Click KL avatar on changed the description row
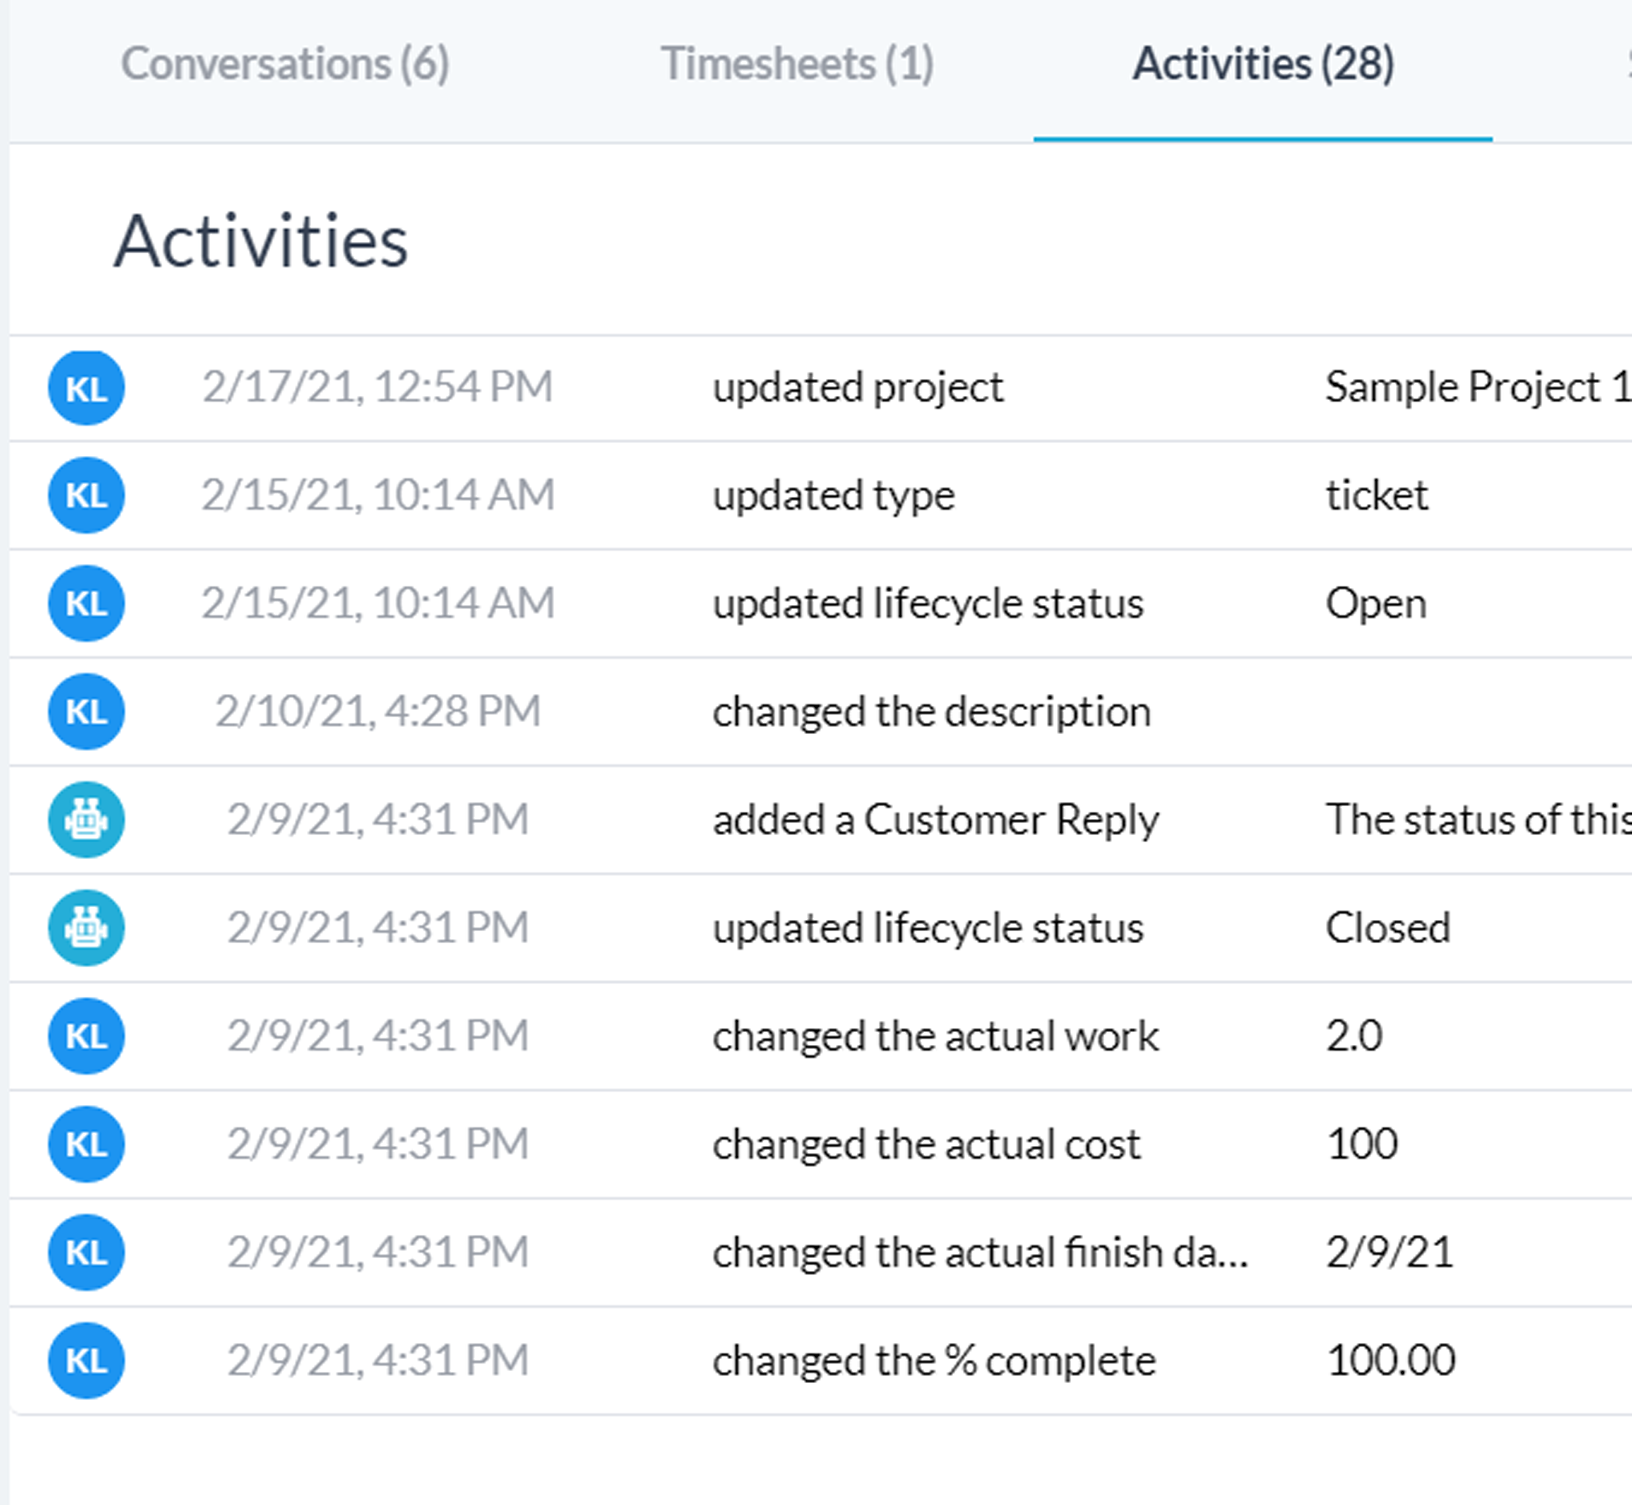The height and width of the screenshot is (1505, 1632). (x=86, y=712)
